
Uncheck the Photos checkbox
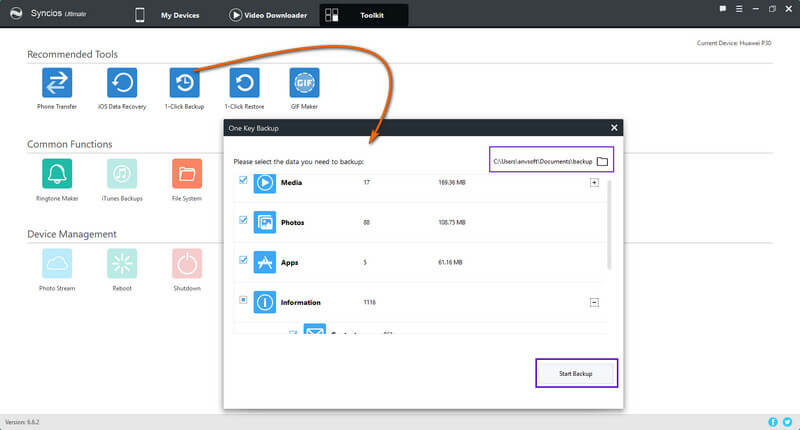243,220
